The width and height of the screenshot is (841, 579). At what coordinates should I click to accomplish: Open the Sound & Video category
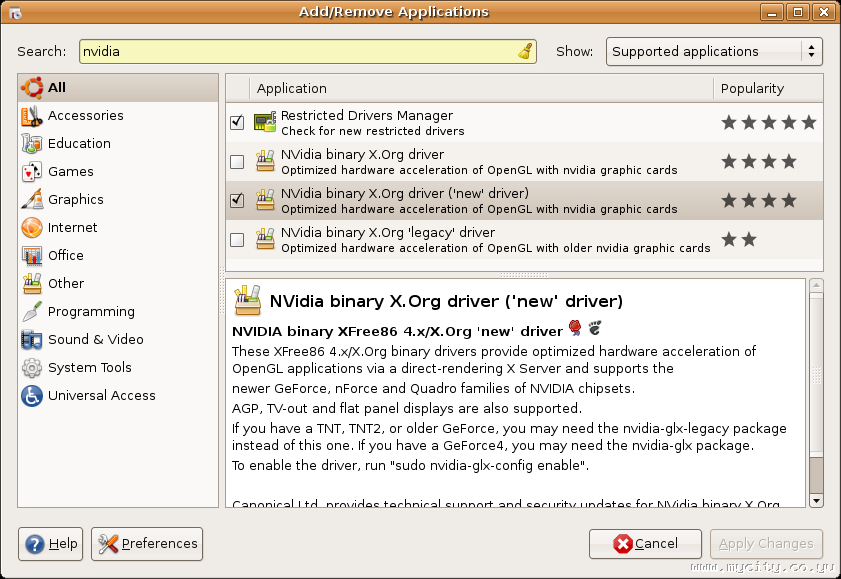point(118,339)
